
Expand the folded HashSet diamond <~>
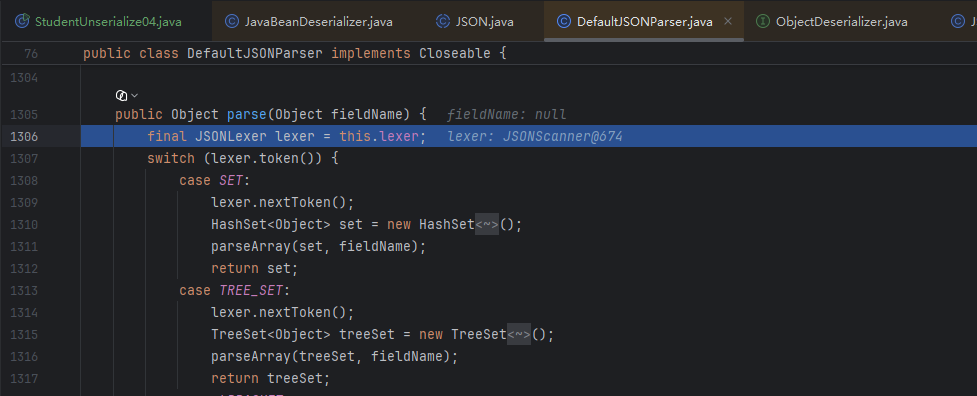pos(487,224)
